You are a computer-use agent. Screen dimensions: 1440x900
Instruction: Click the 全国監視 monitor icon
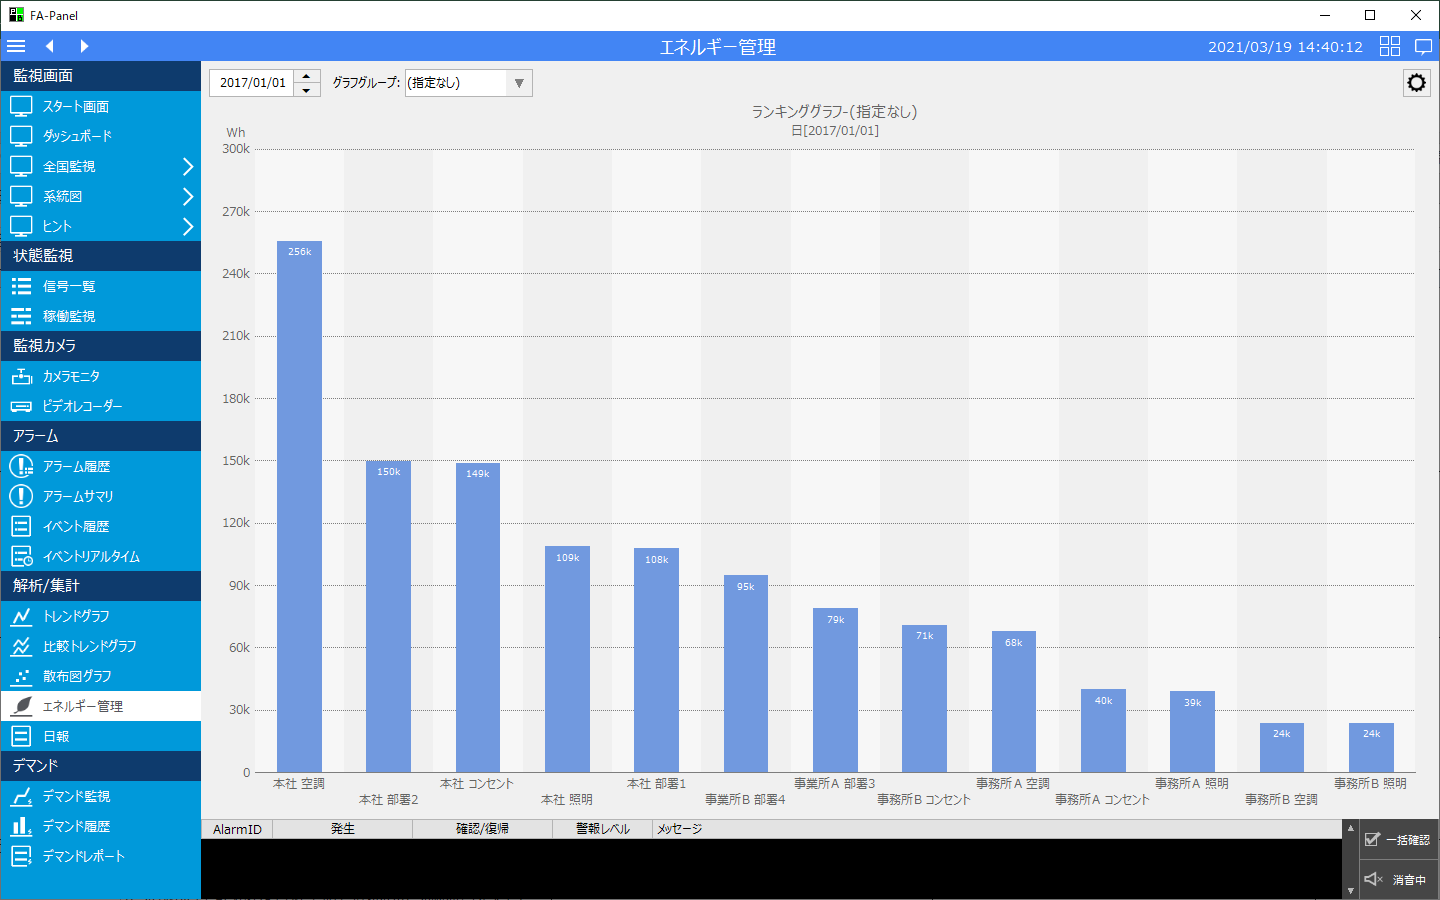pos(21,165)
